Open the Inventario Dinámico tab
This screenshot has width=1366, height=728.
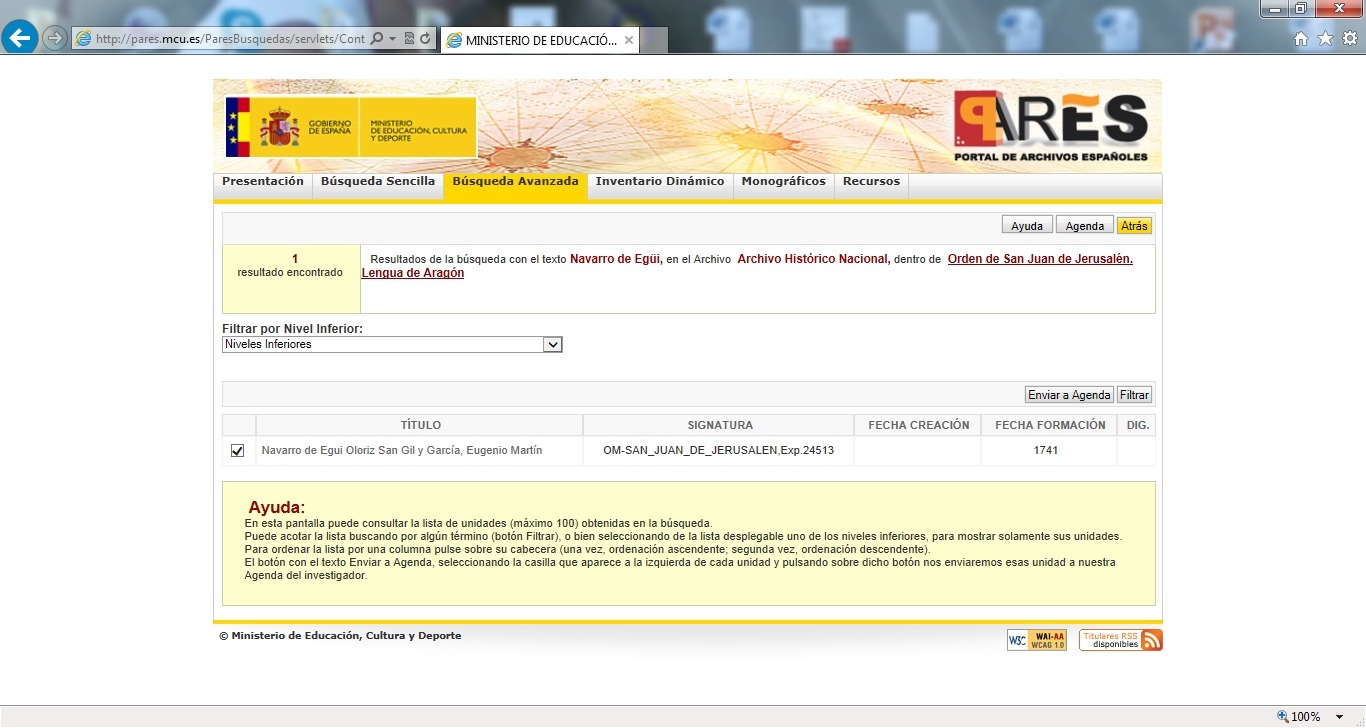pyautogui.click(x=659, y=182)
